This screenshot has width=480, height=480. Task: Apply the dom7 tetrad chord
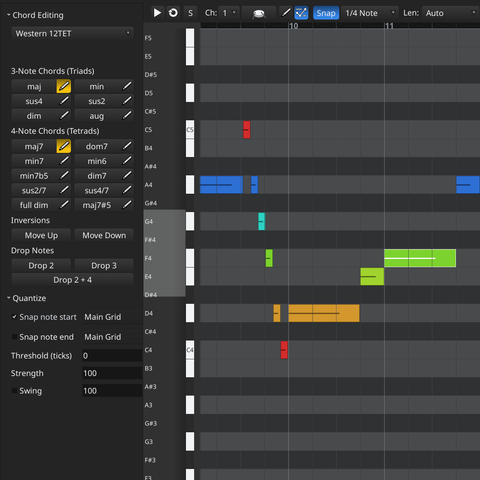pos(97,147)
